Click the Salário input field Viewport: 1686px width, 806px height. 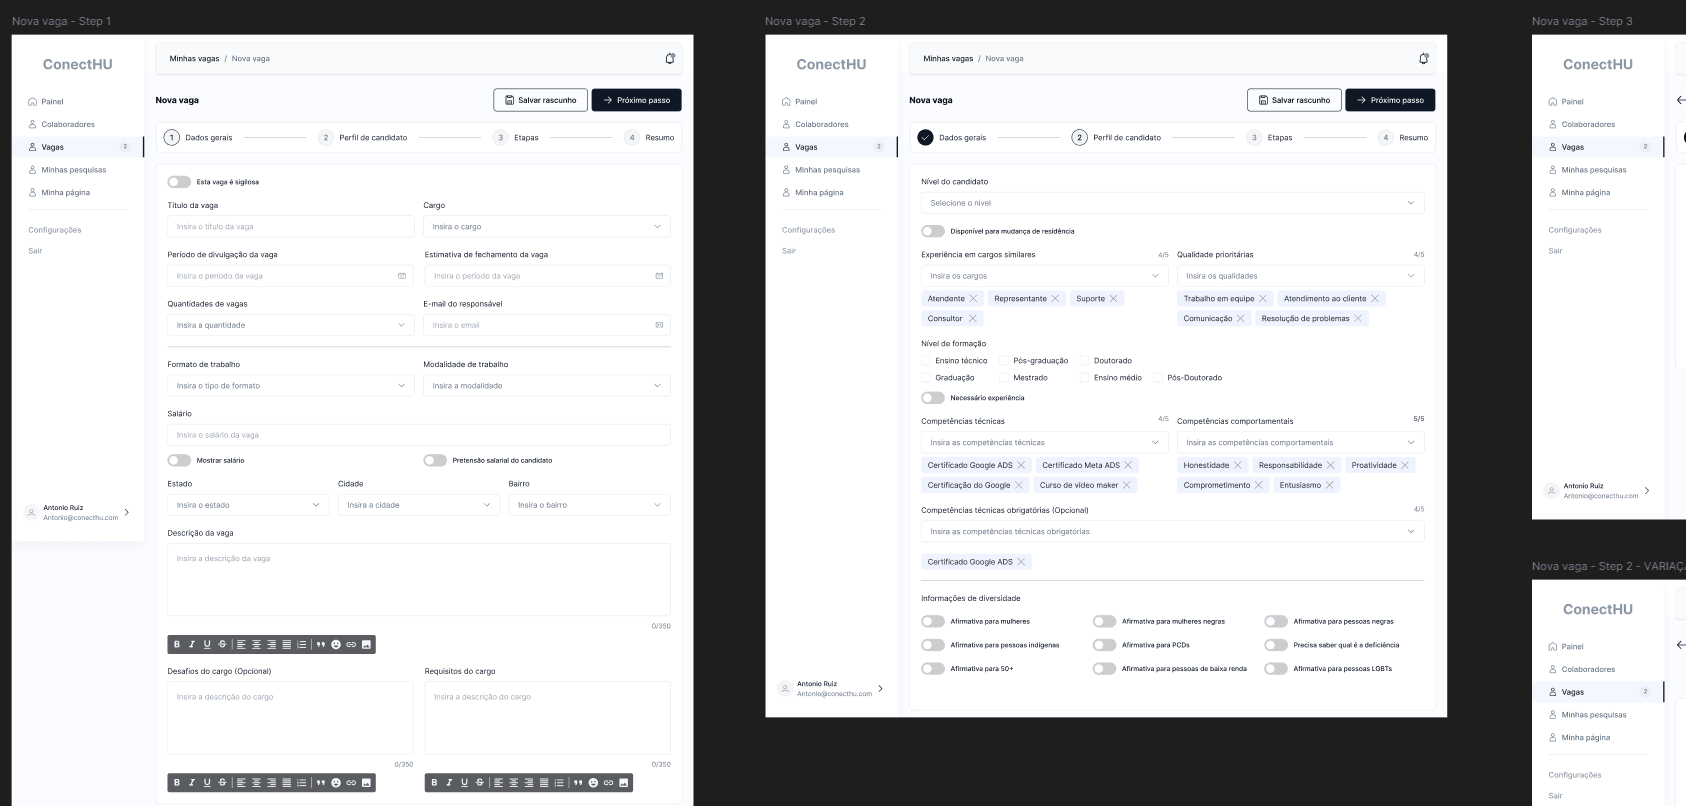click(419, 435)
